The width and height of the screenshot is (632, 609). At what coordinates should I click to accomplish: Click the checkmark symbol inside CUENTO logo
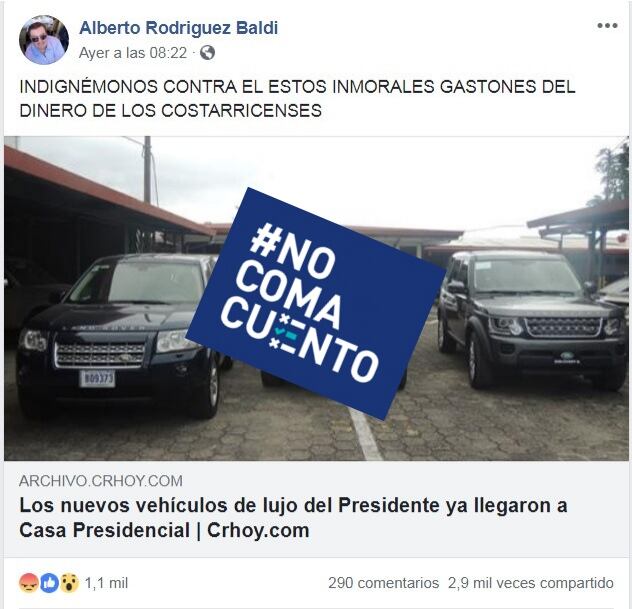pos(280,332)
